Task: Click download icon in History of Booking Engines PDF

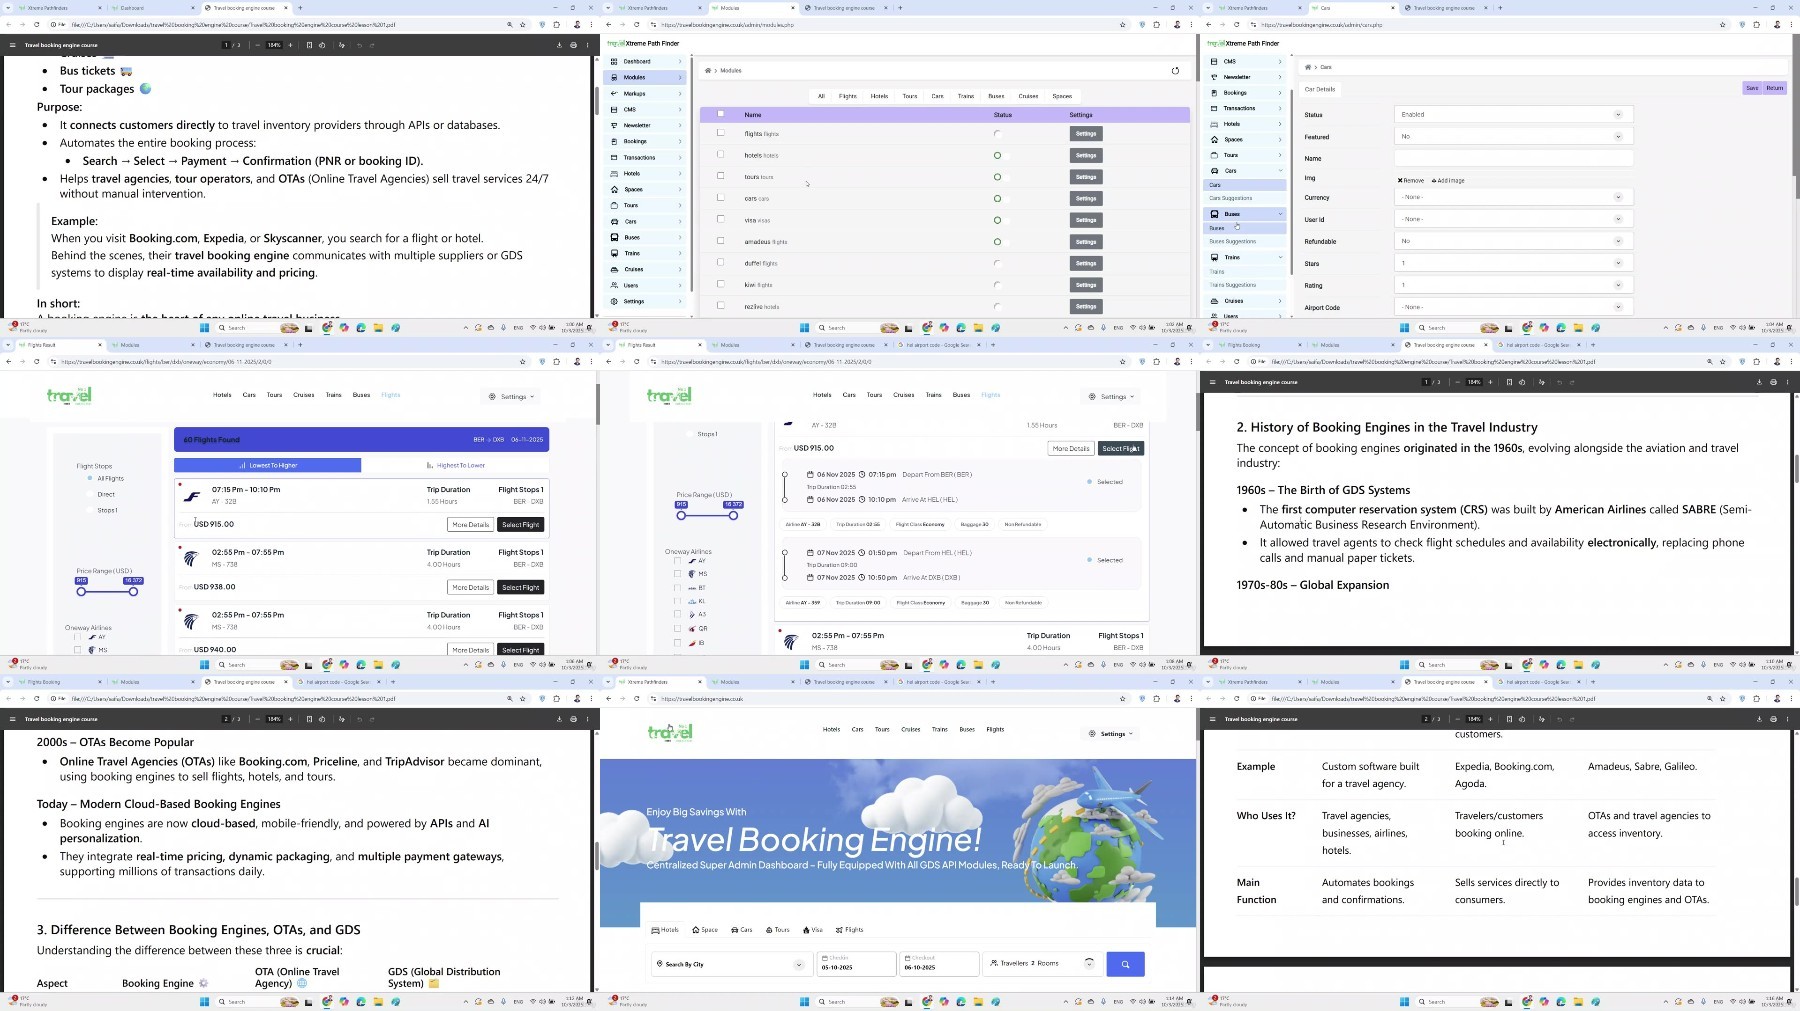Action: [1759, 382]
